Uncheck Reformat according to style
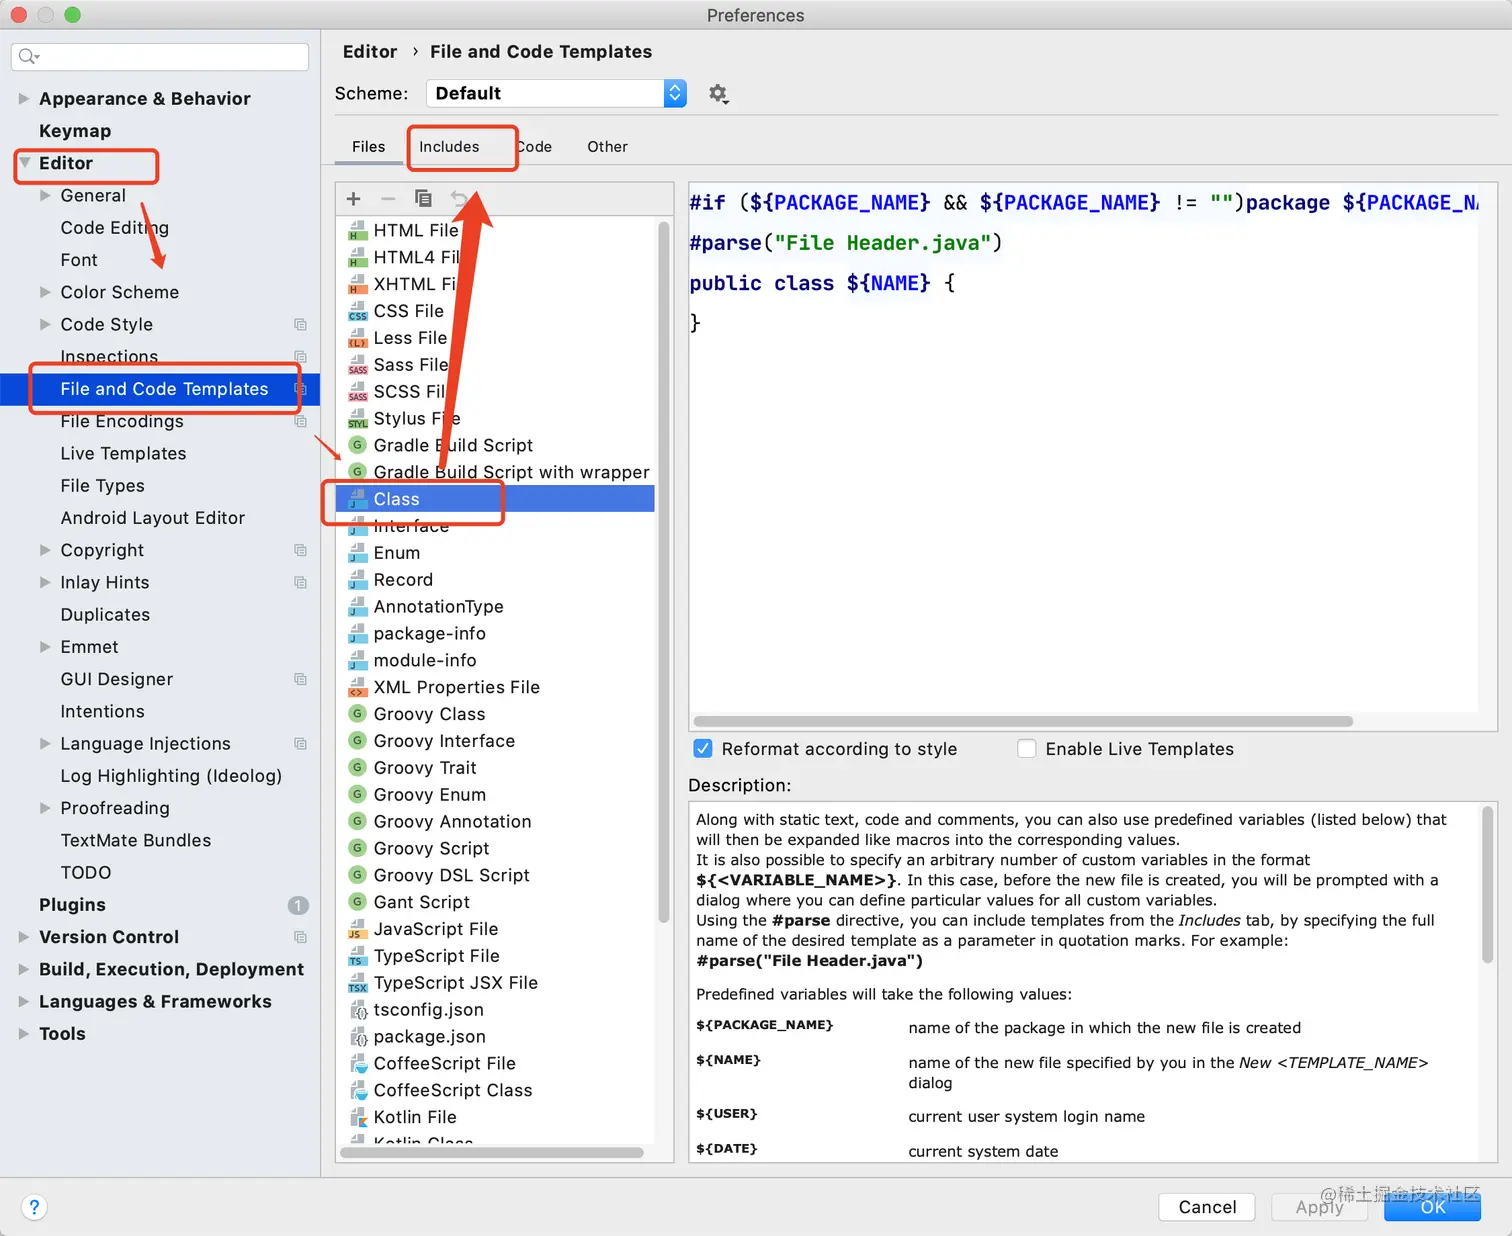1512x1236 pixels. pos(703,749)
